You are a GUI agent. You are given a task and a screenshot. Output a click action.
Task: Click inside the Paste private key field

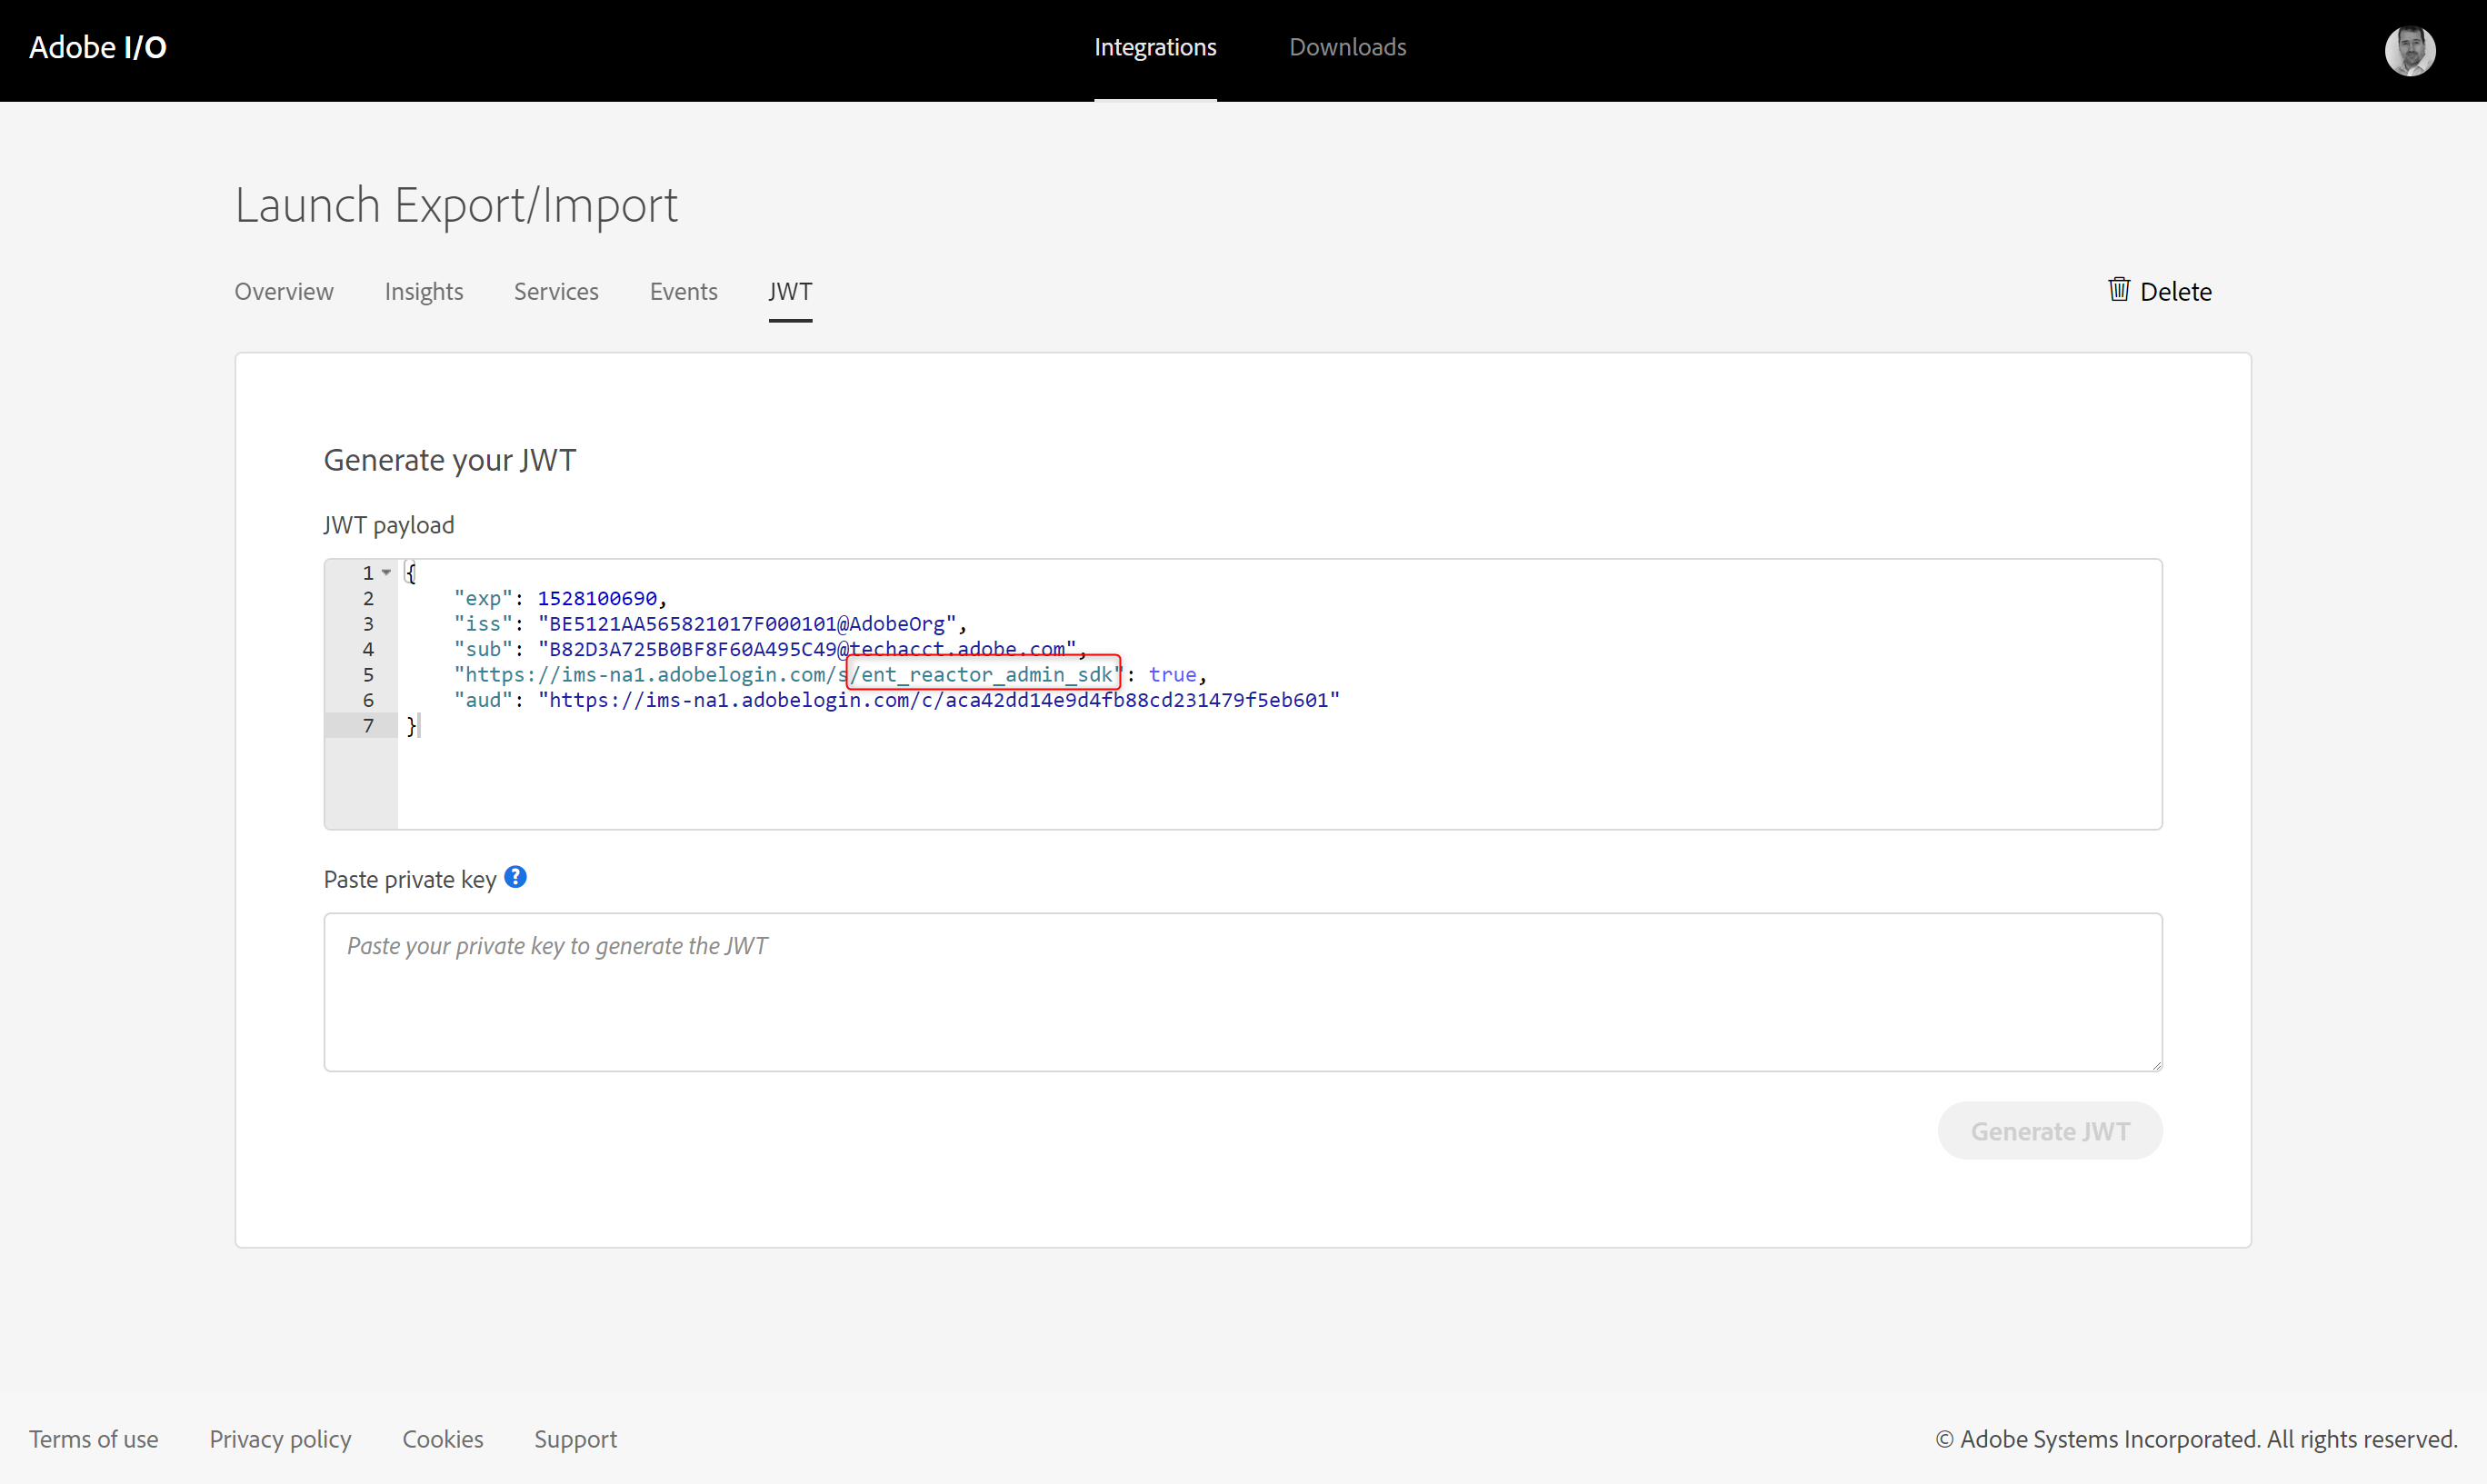1242,992
